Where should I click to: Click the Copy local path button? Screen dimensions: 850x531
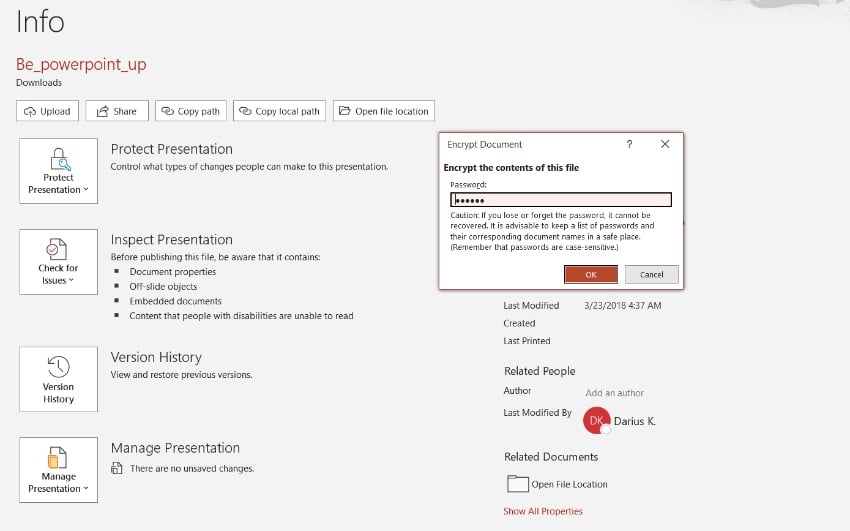[x=279, y=111]
